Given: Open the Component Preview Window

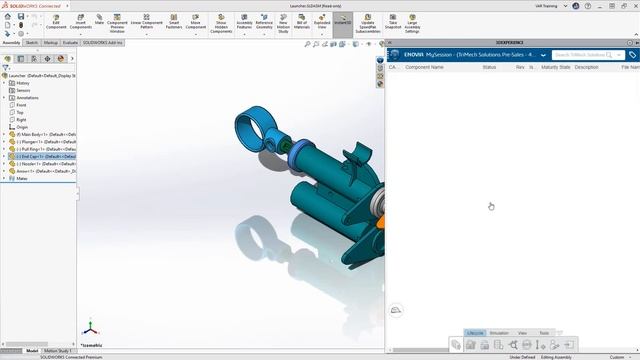Looking at the screenshot, I should click(x=117, y=24).
